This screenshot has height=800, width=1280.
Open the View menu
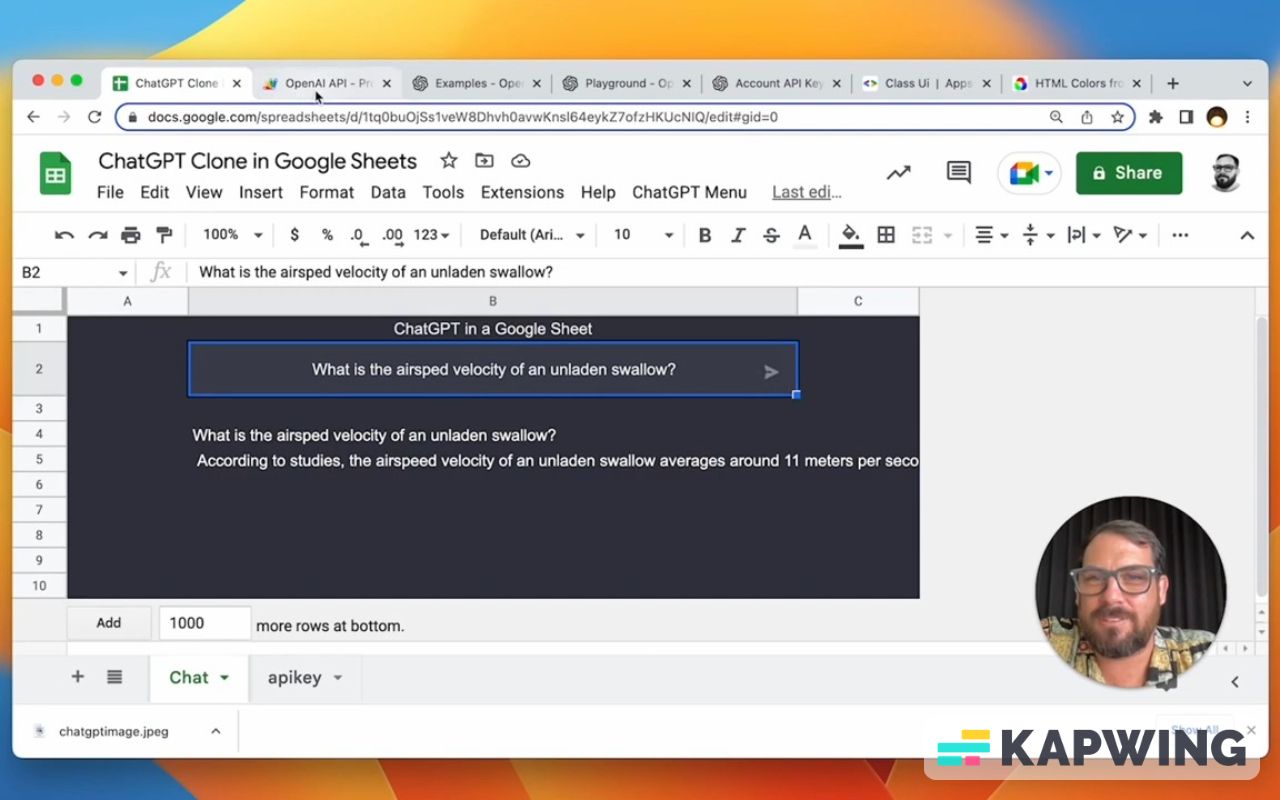pos(204,192)
